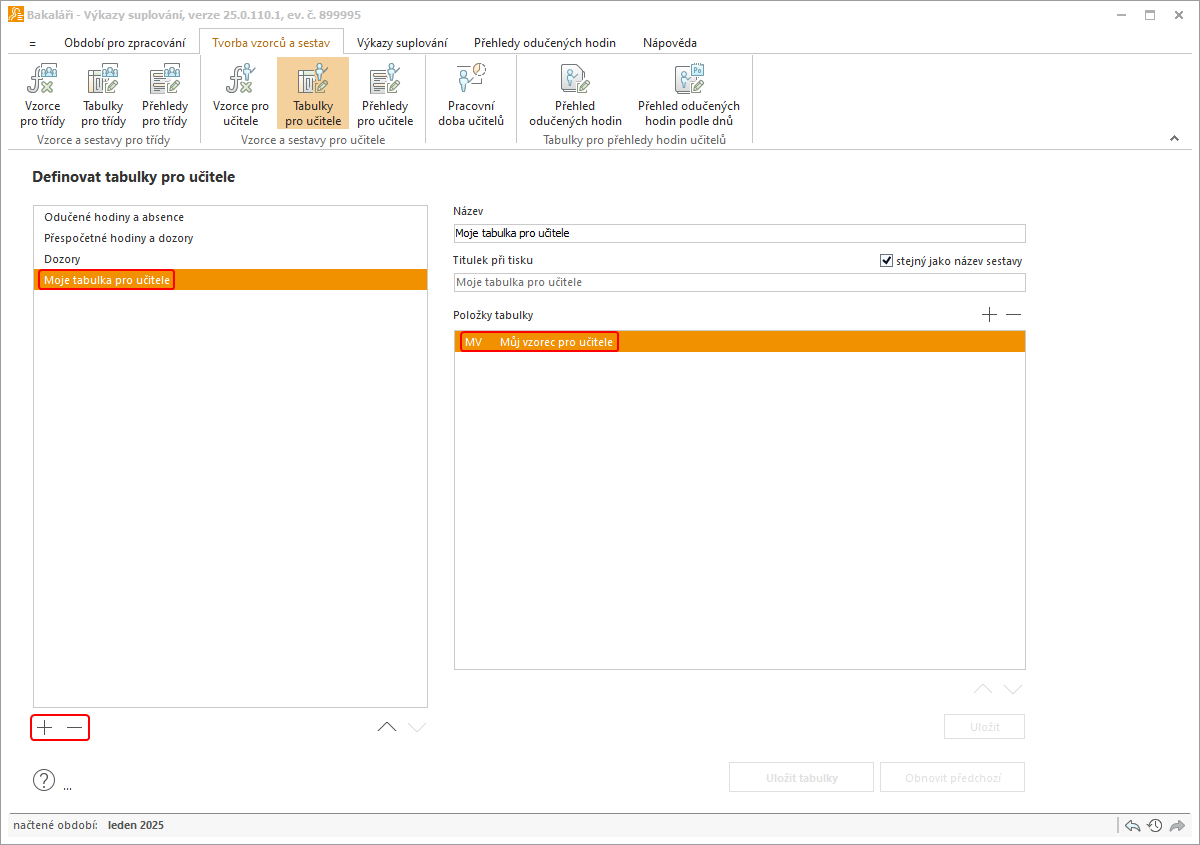The width and height of the screenshot is (1200, 845).
Task: Open Vzorce pro učitele tool
Action: point(241,94)
